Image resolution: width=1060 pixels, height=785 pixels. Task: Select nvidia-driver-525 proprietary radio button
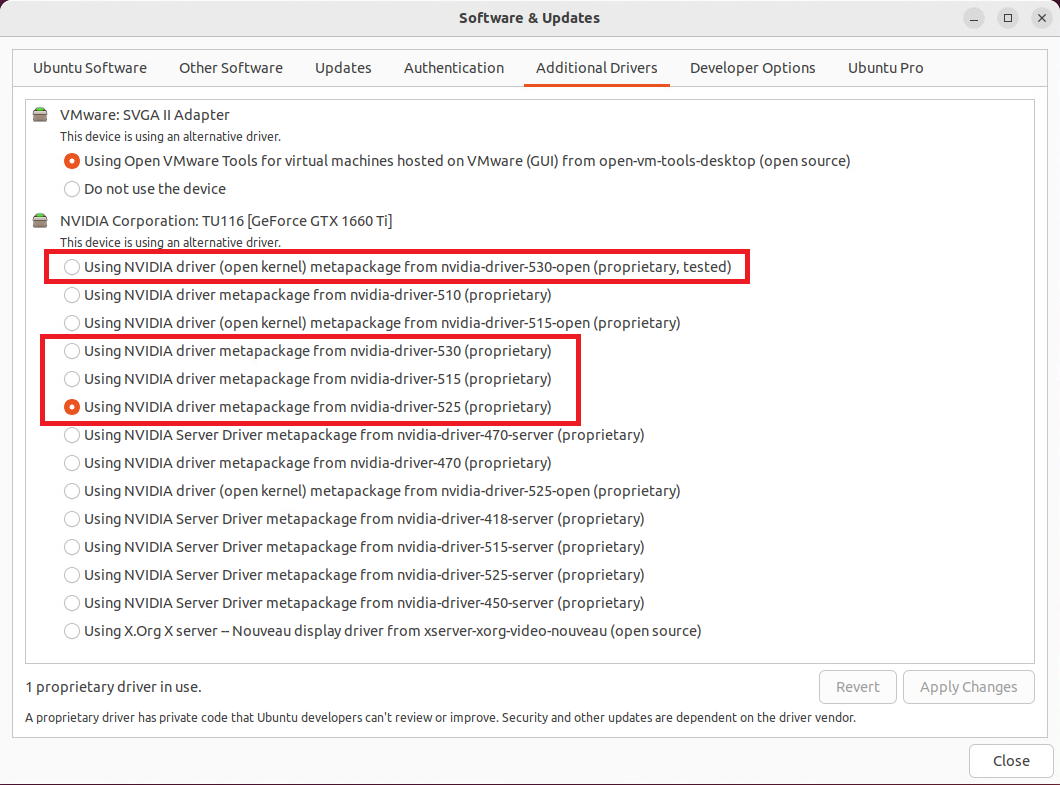[x=72, y=407]
